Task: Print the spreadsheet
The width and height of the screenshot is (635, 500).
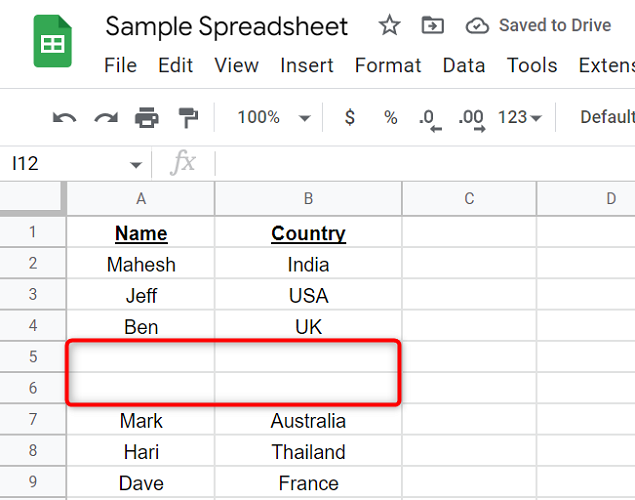Action: (x=147, y=117)
